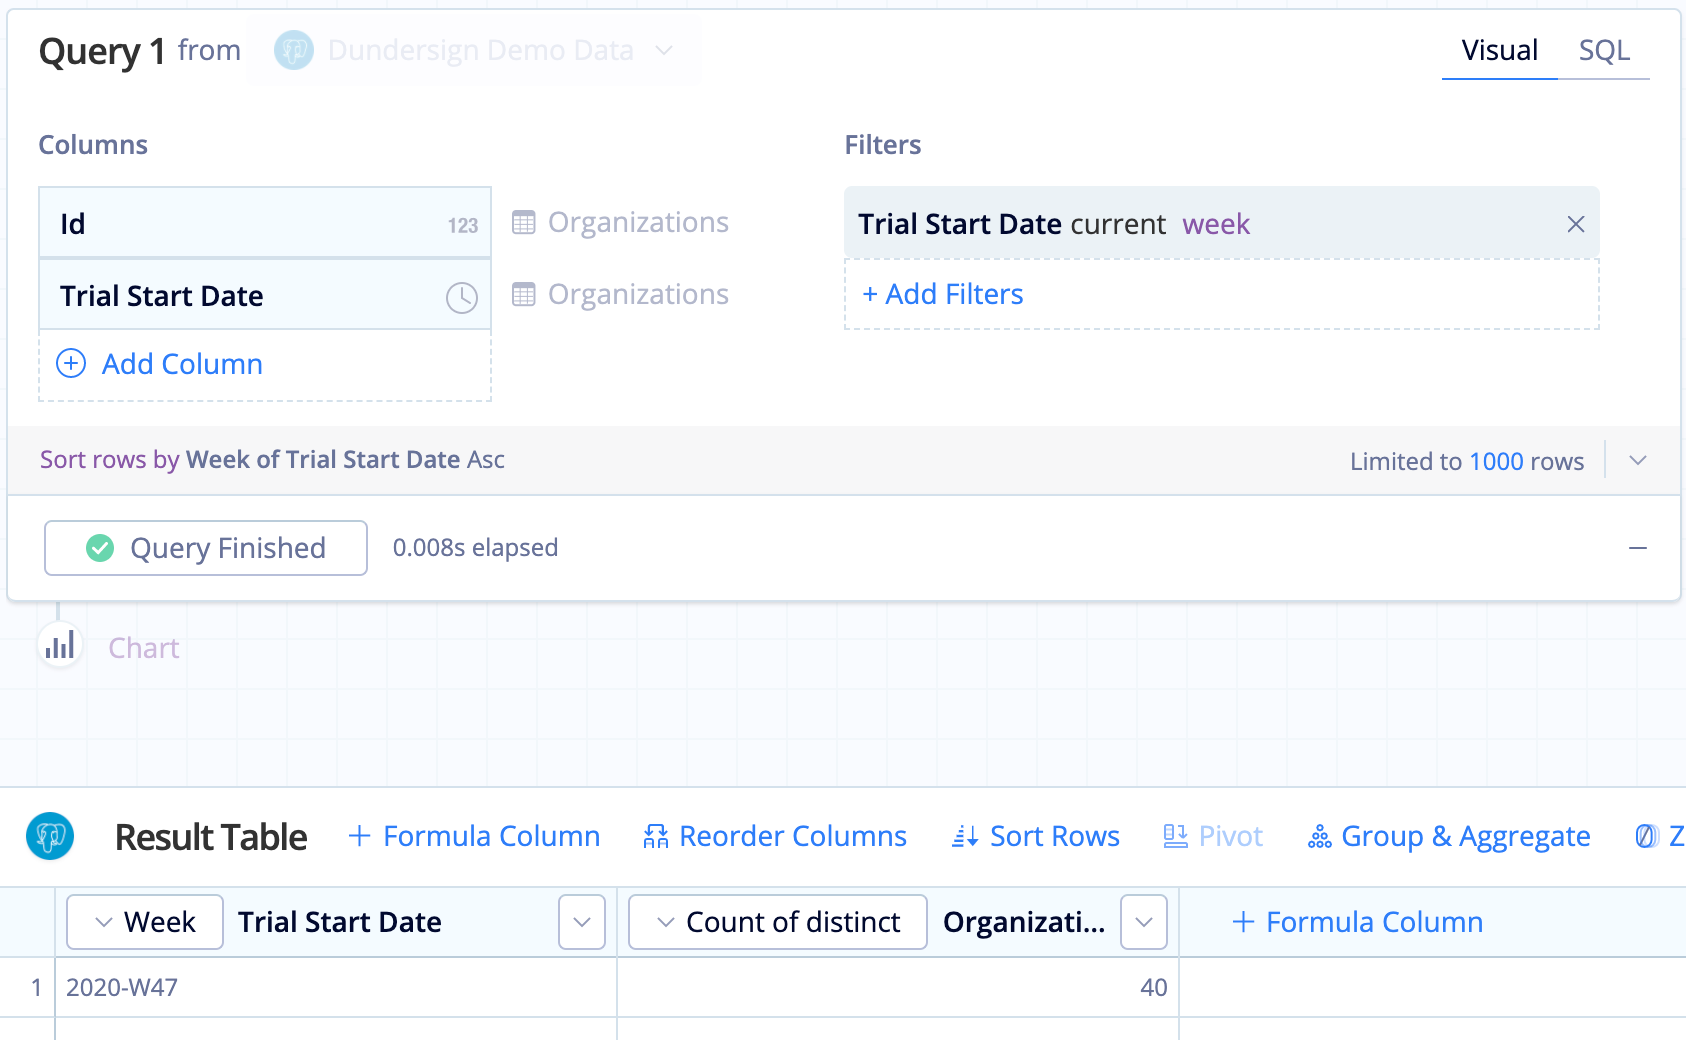Click Sort rows by Week of Trial Start Date
The image size is (1686, 1040).
point(272,459)
